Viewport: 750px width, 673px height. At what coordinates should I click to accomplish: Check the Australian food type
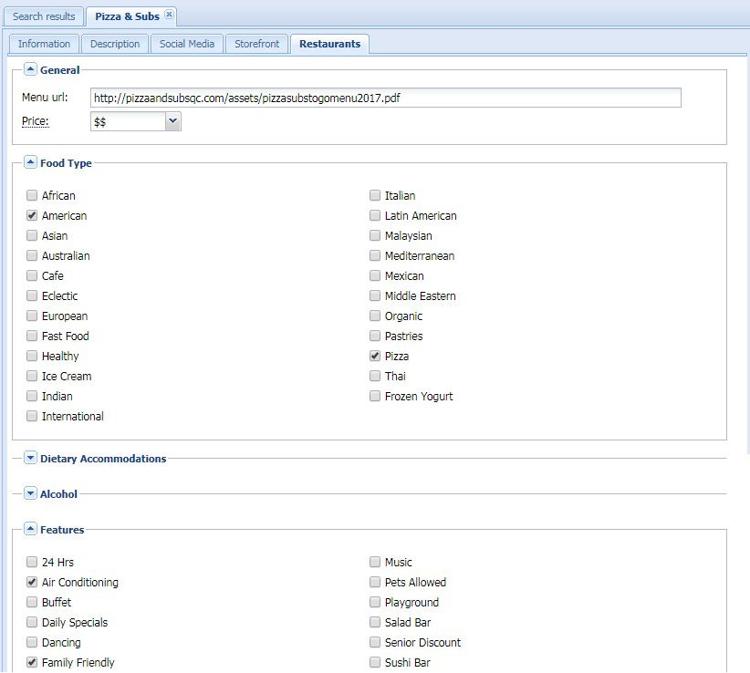click(x=32, y=255)
